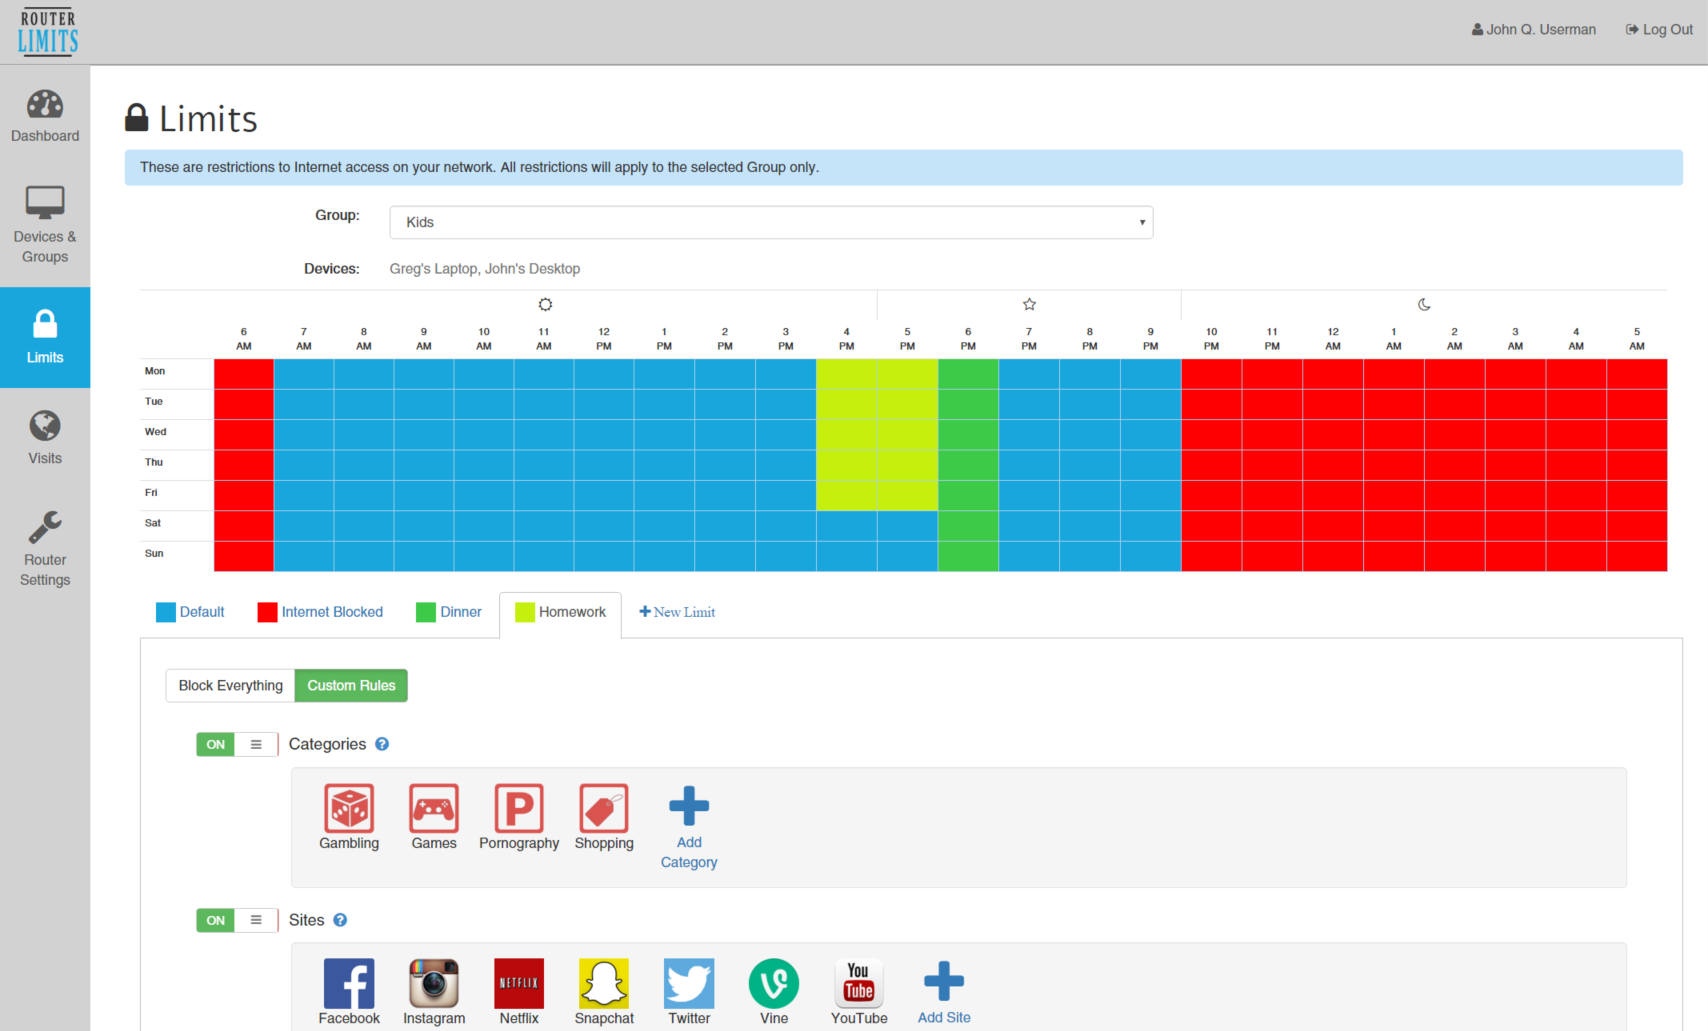Click the Add Category plus icon
This screenshot has width=1708, height=1031.
[x=689, y=807]
